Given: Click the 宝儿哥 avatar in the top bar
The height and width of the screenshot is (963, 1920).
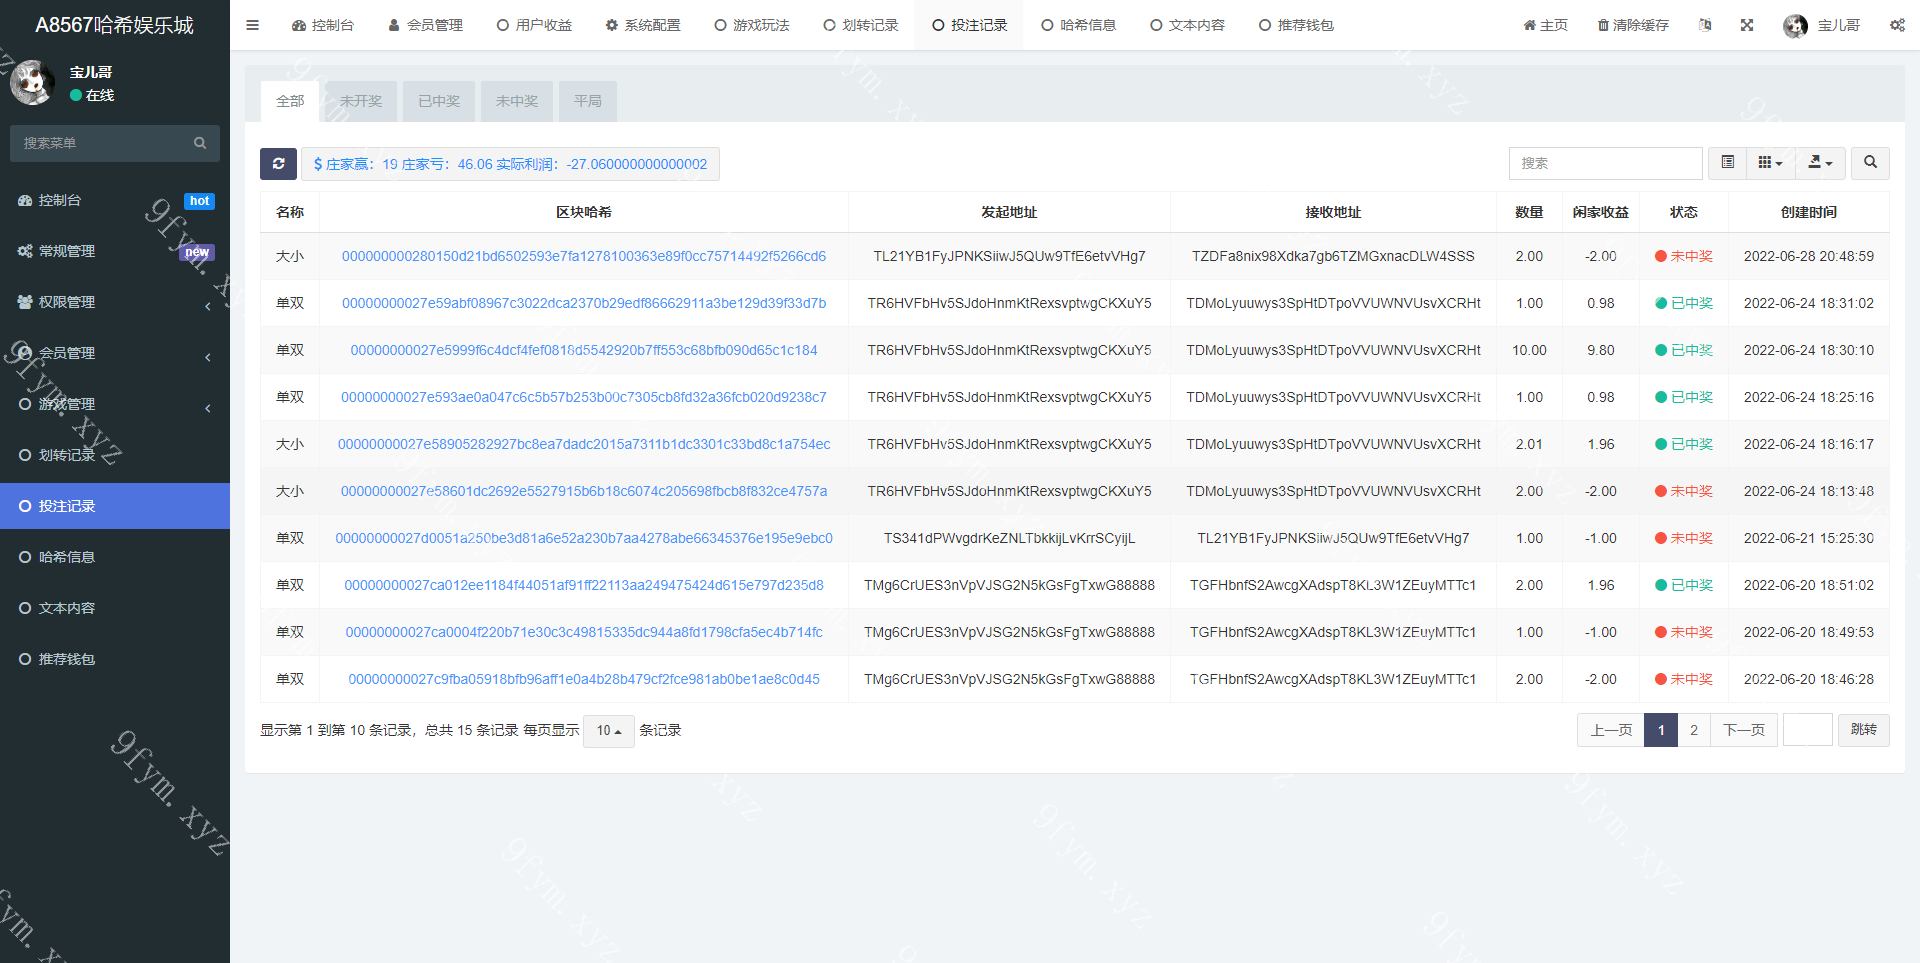Looking at the screenshot, I should [x=1795, y=26].
